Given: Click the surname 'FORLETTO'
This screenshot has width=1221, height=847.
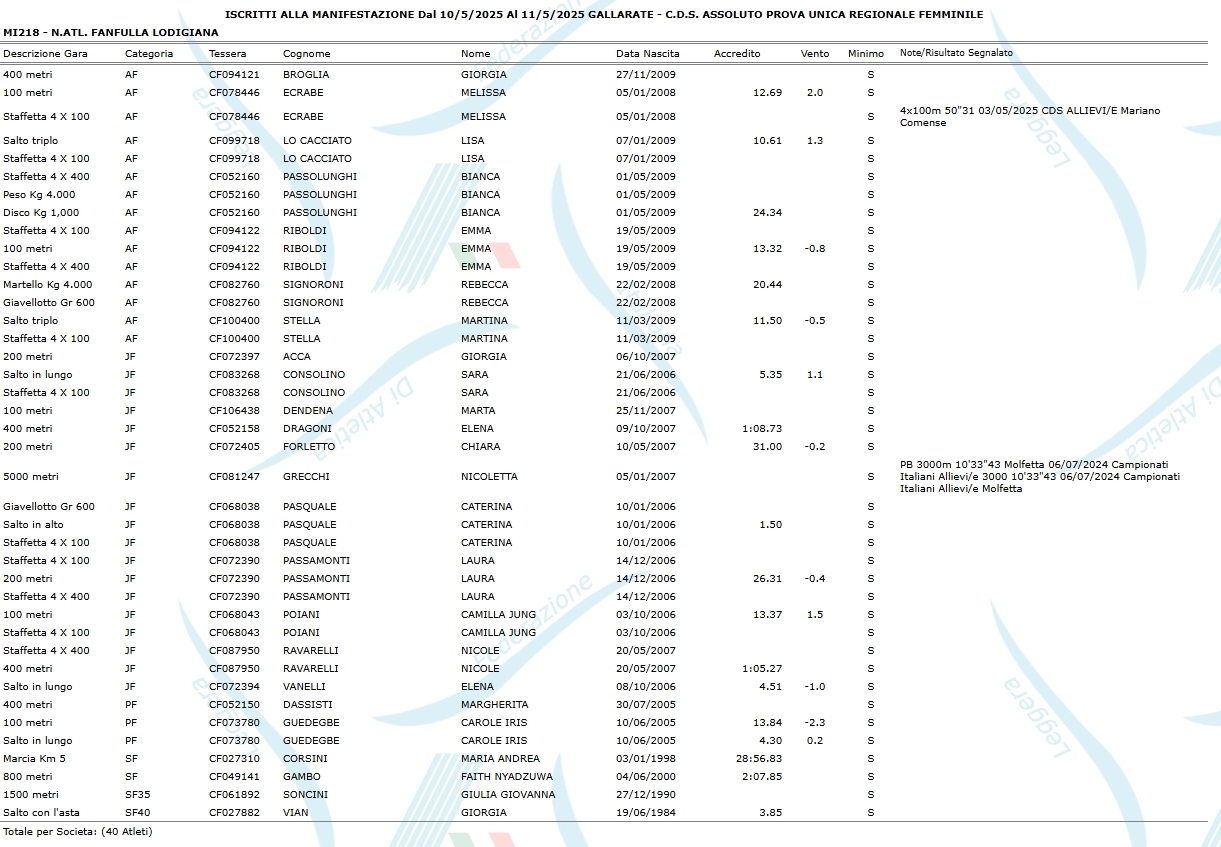Looking at the screenshot, I should click(309, 447).
